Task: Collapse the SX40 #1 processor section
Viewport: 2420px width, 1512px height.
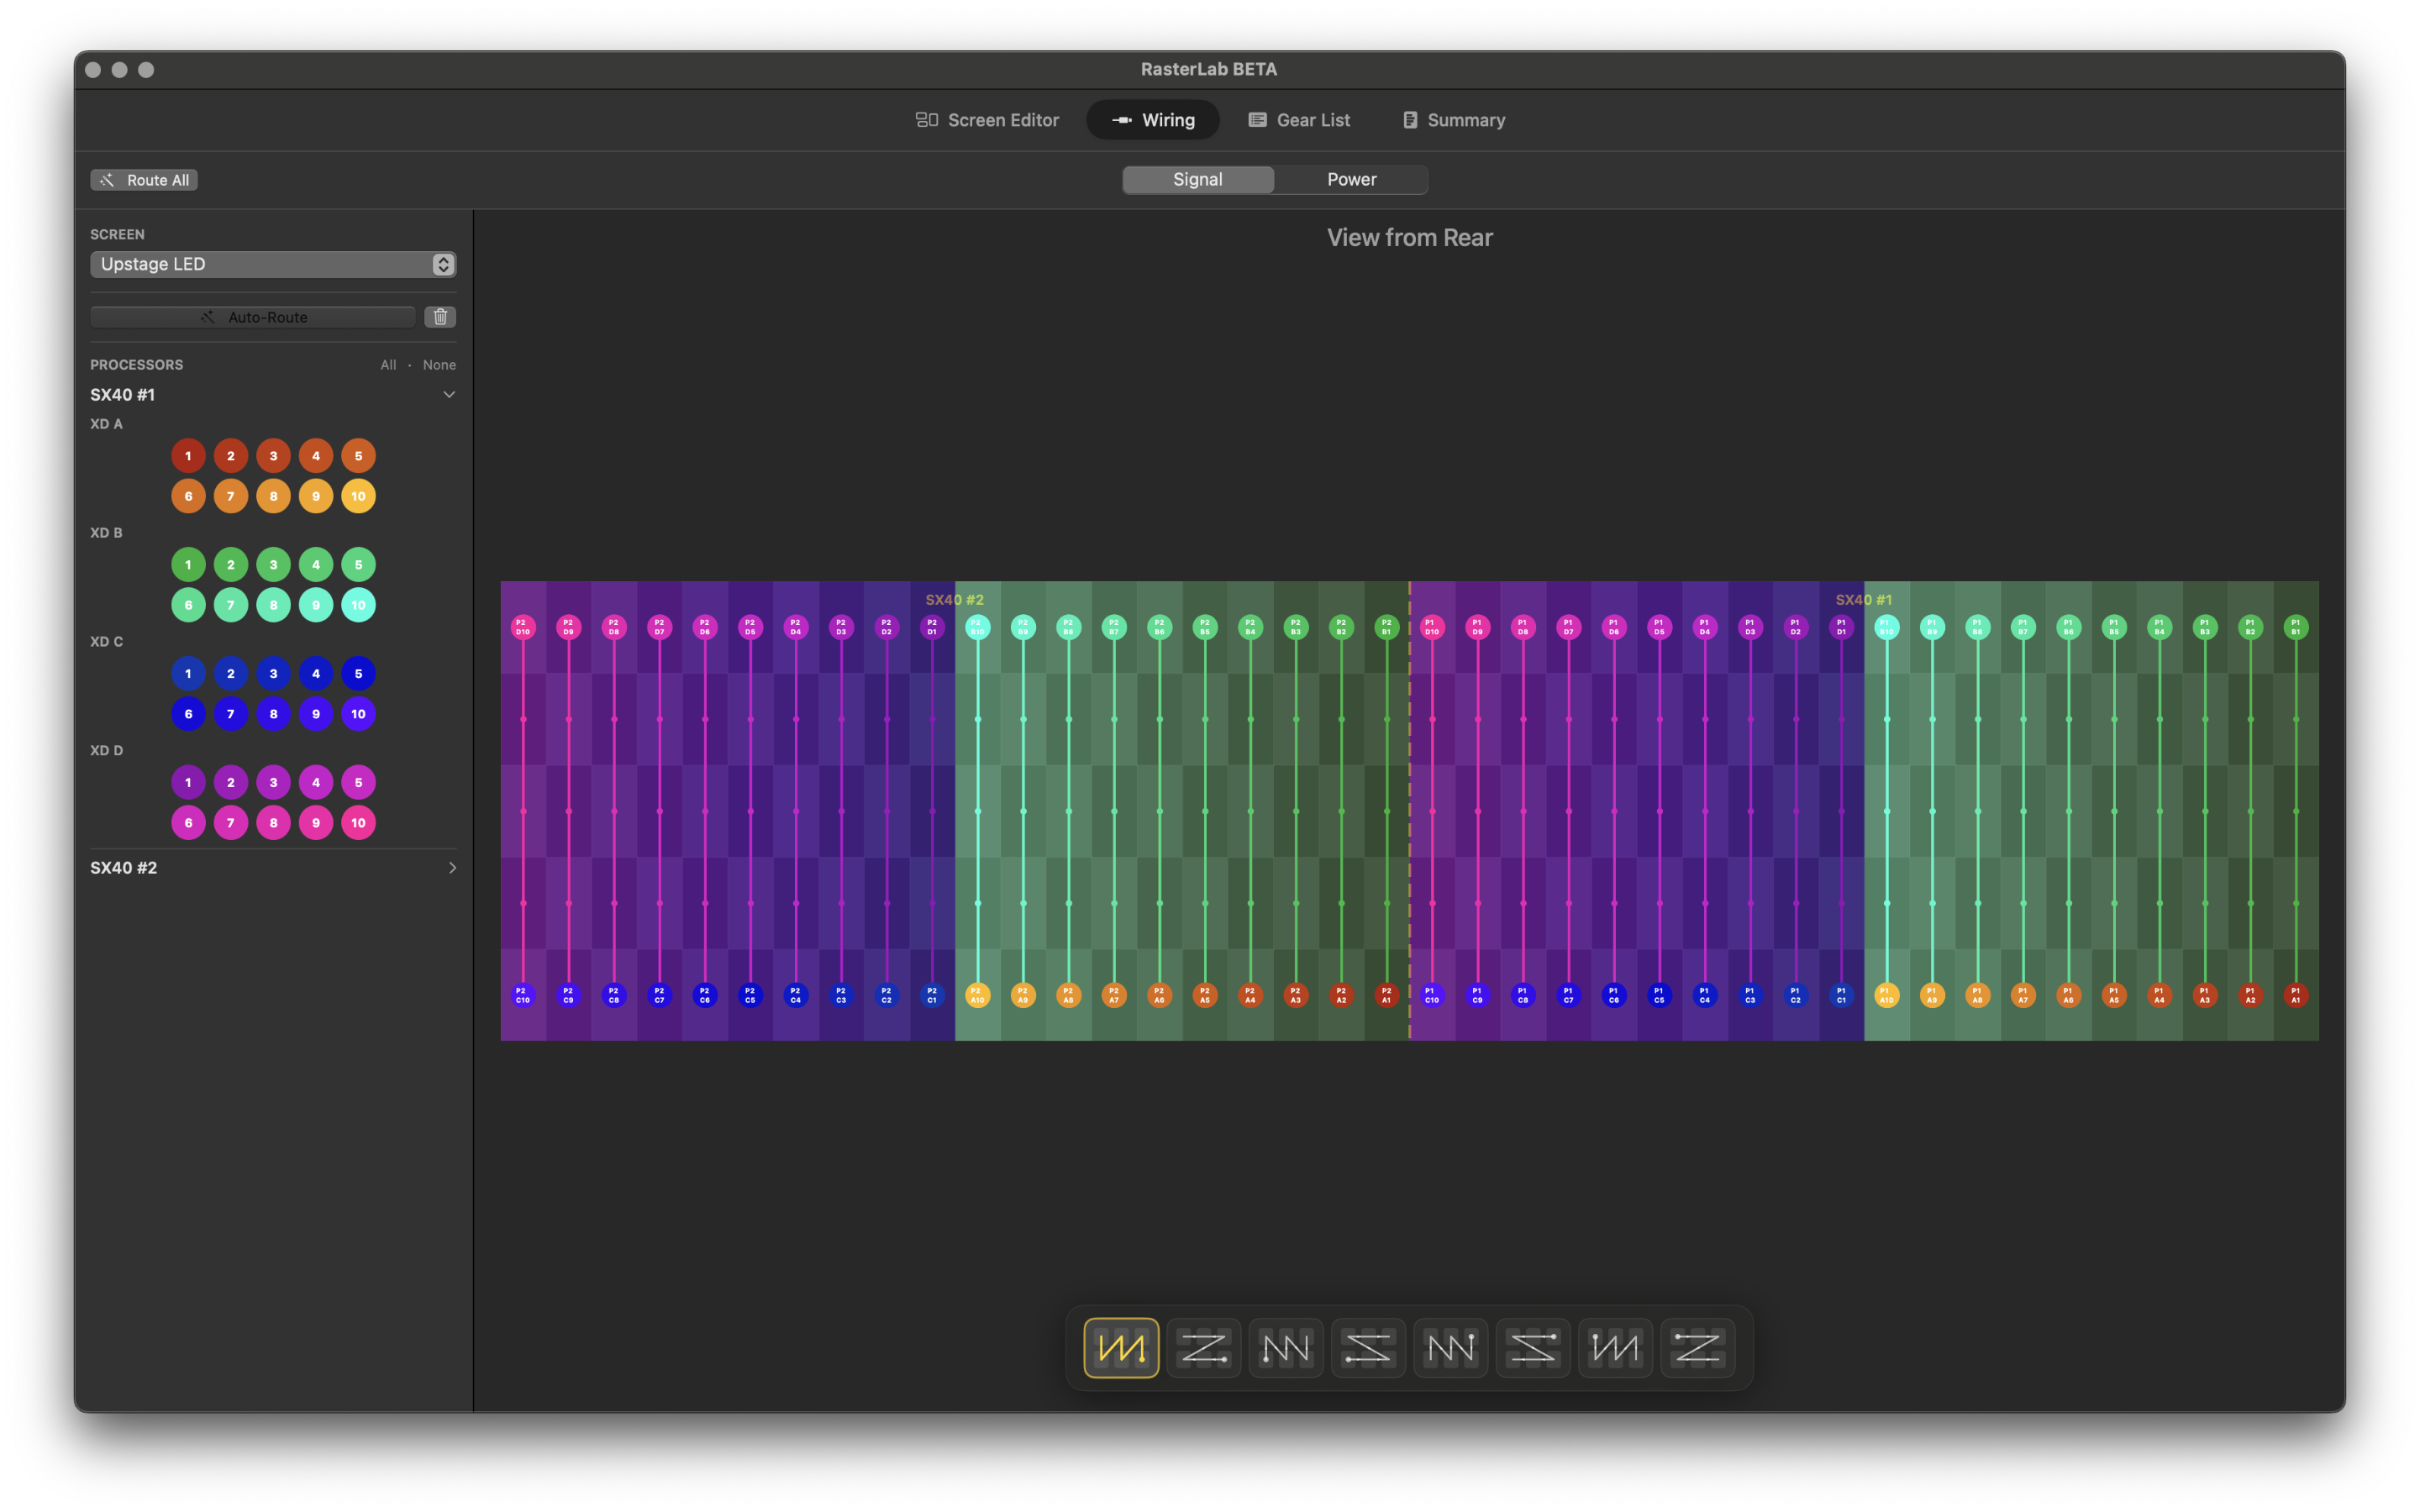Action: (x=449, y=394)
